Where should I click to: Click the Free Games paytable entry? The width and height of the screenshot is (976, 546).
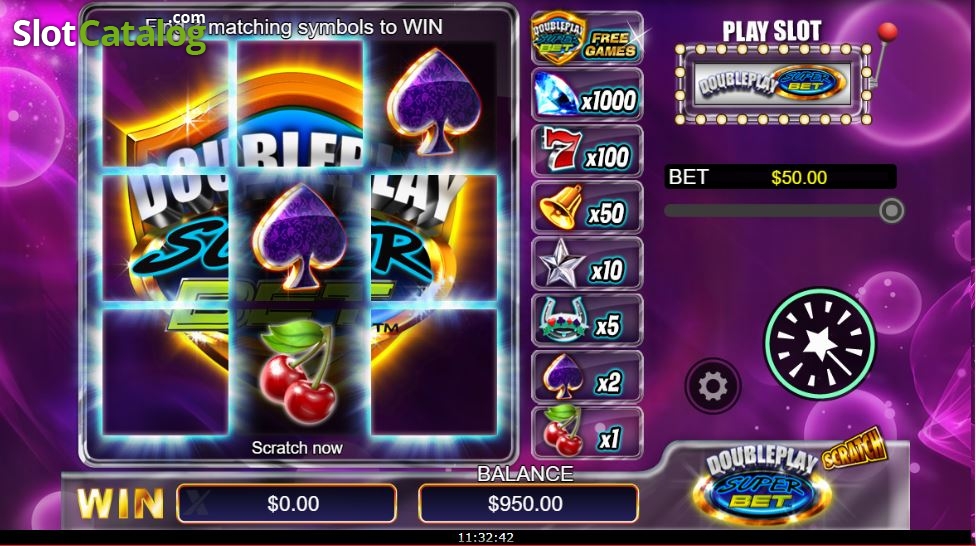click(587, 38)
